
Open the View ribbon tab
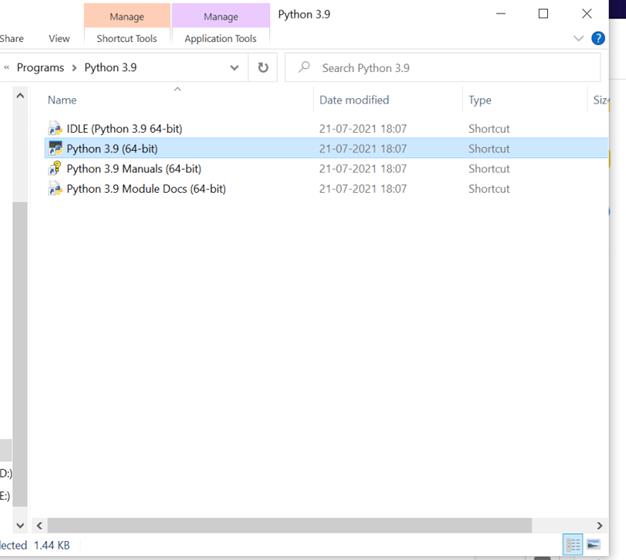59,39
